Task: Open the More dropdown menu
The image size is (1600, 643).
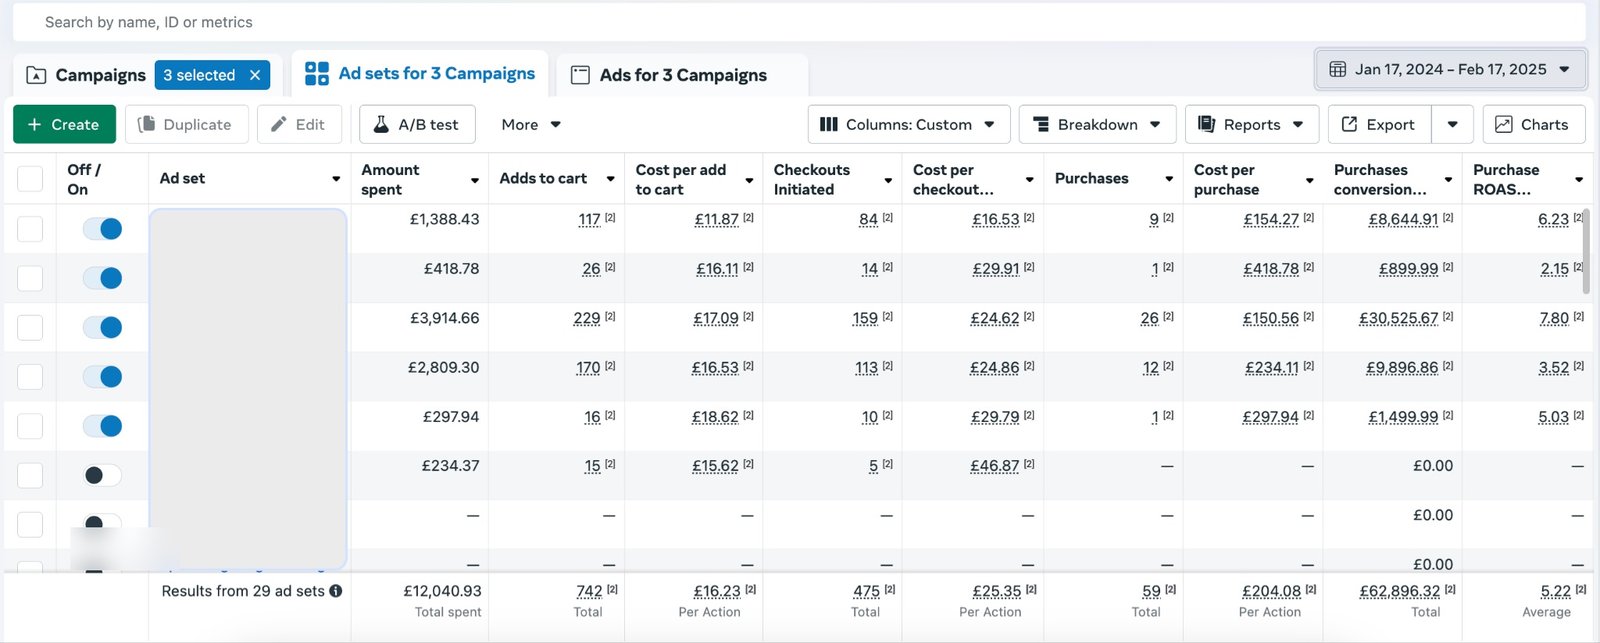Action: pos(531,124)
